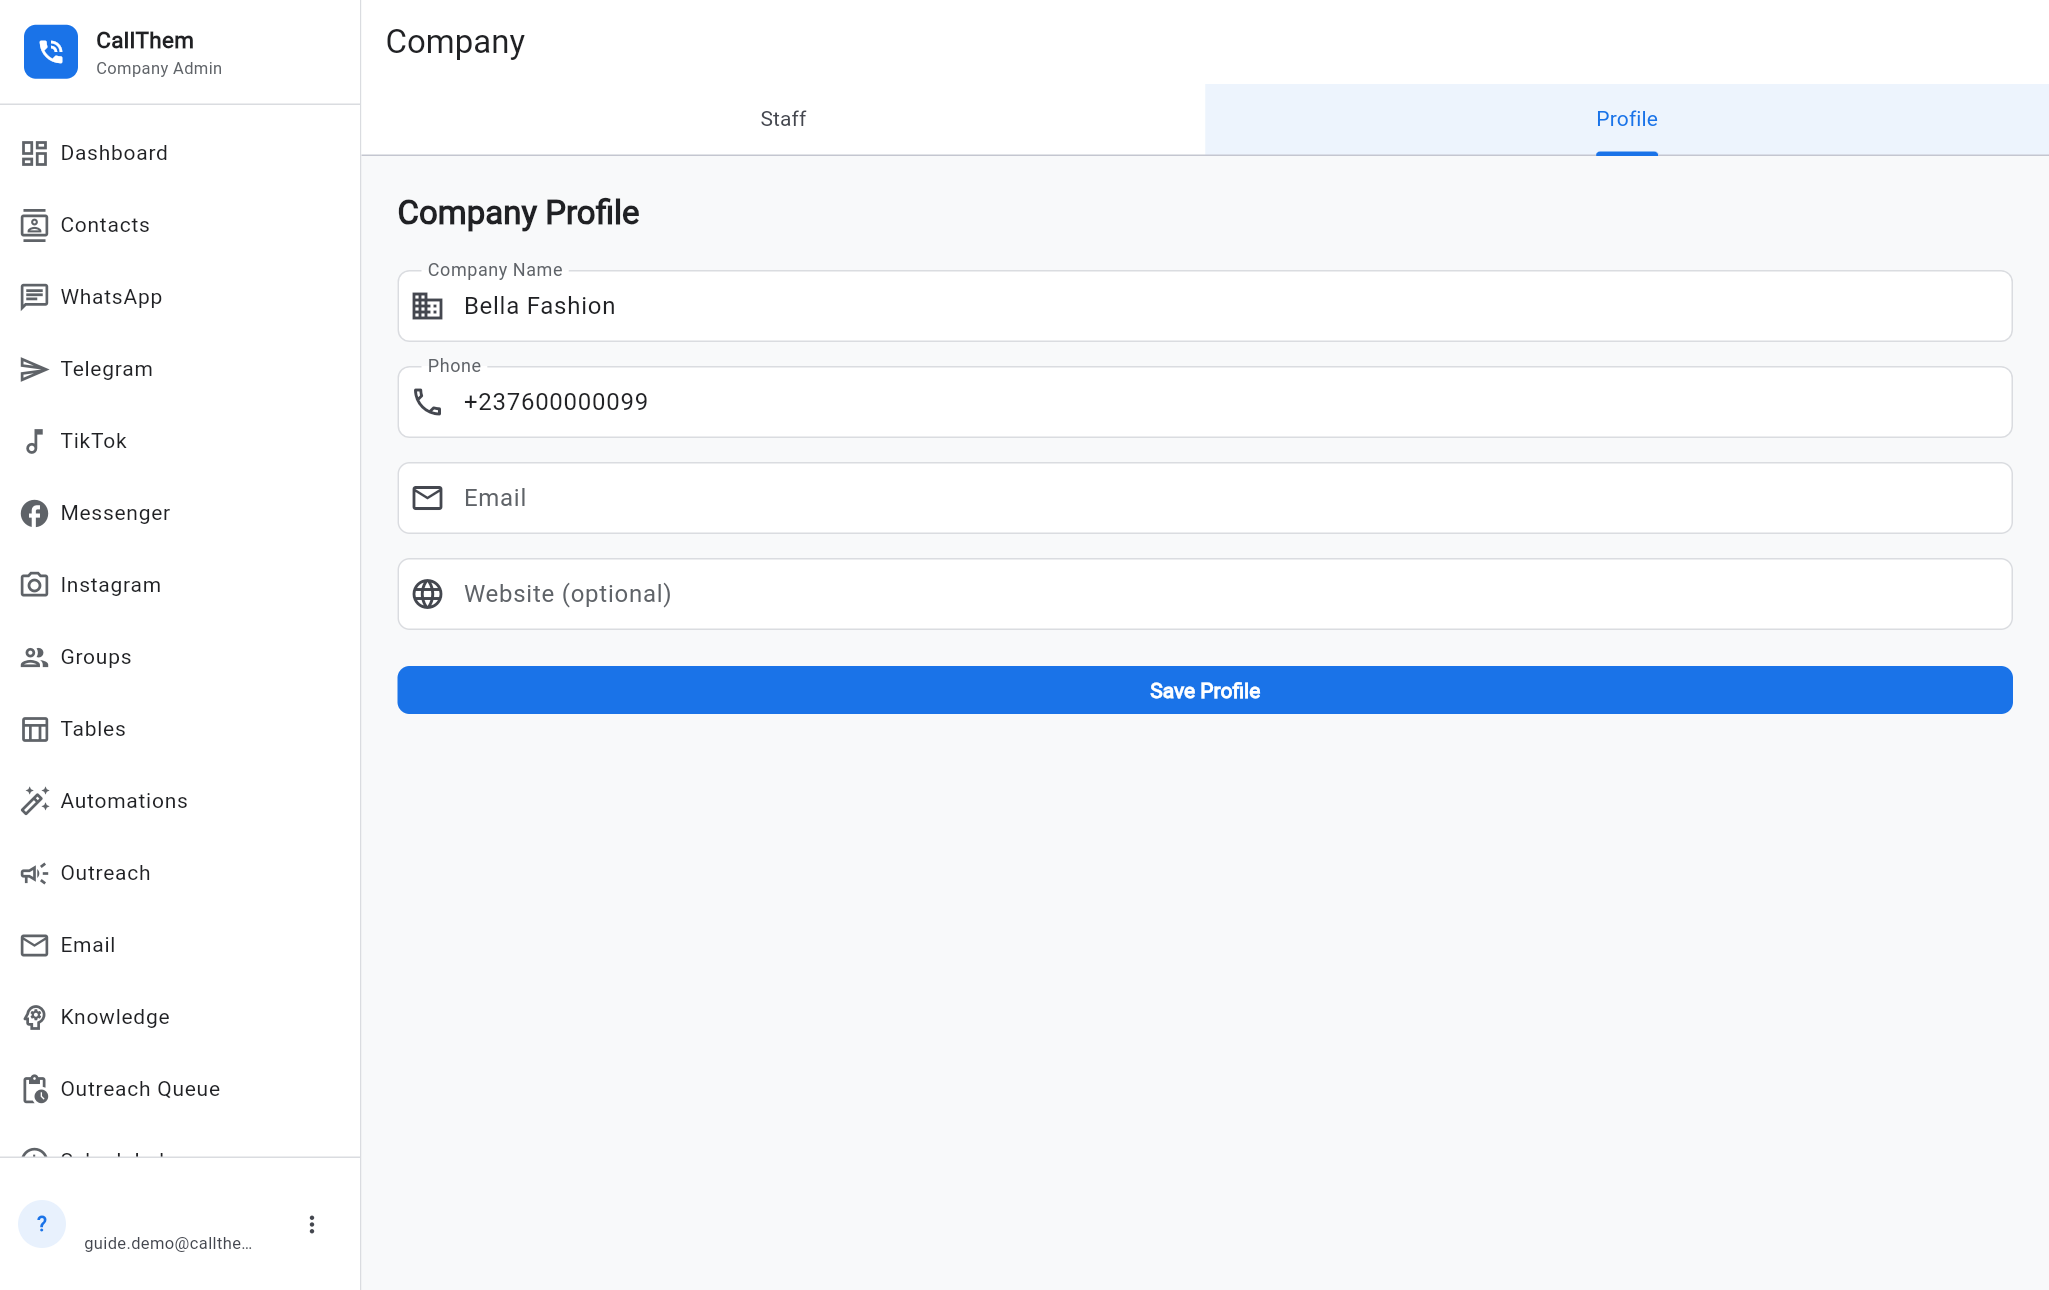The image size is (2049, 1290).
Task: Click the Automations magic wand icon
Action: 34,801
